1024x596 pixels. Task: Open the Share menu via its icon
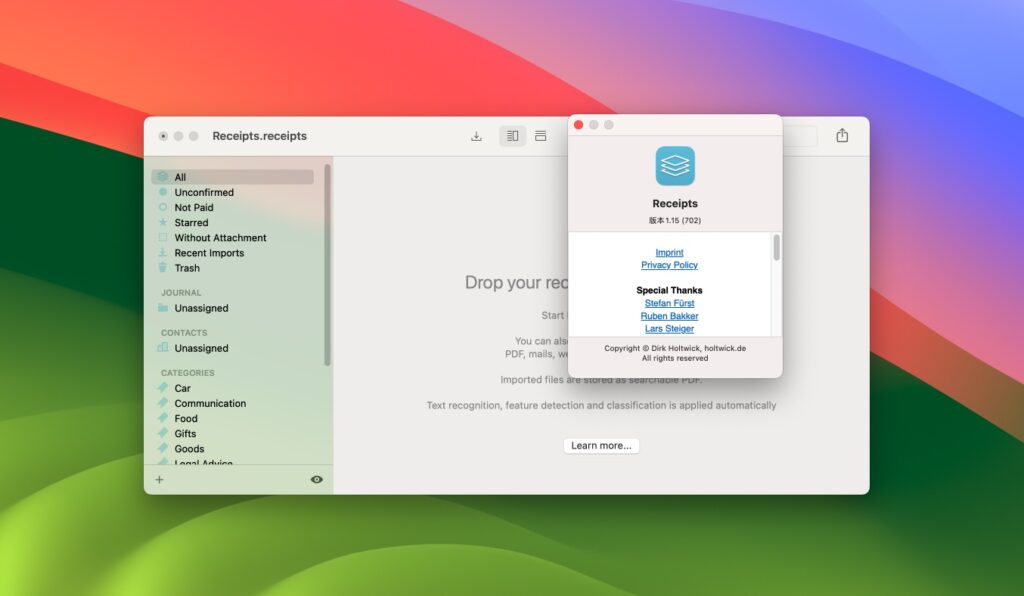click(x=843, y=133)
